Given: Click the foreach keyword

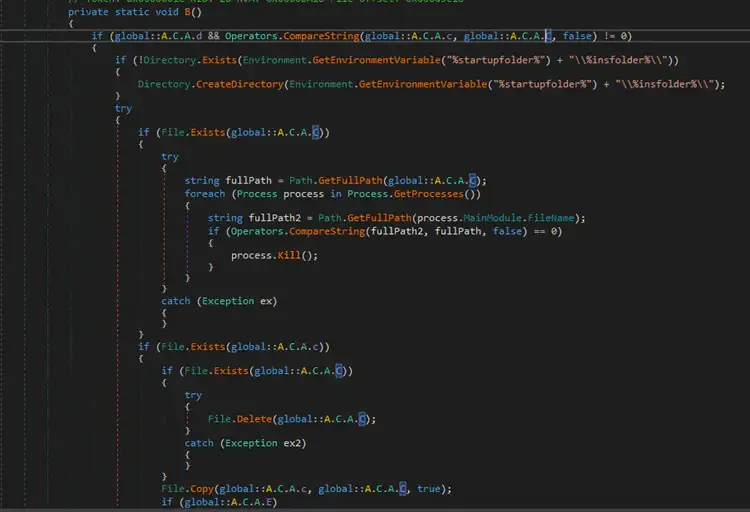Looking at the screenshot, I should point(205,193).
